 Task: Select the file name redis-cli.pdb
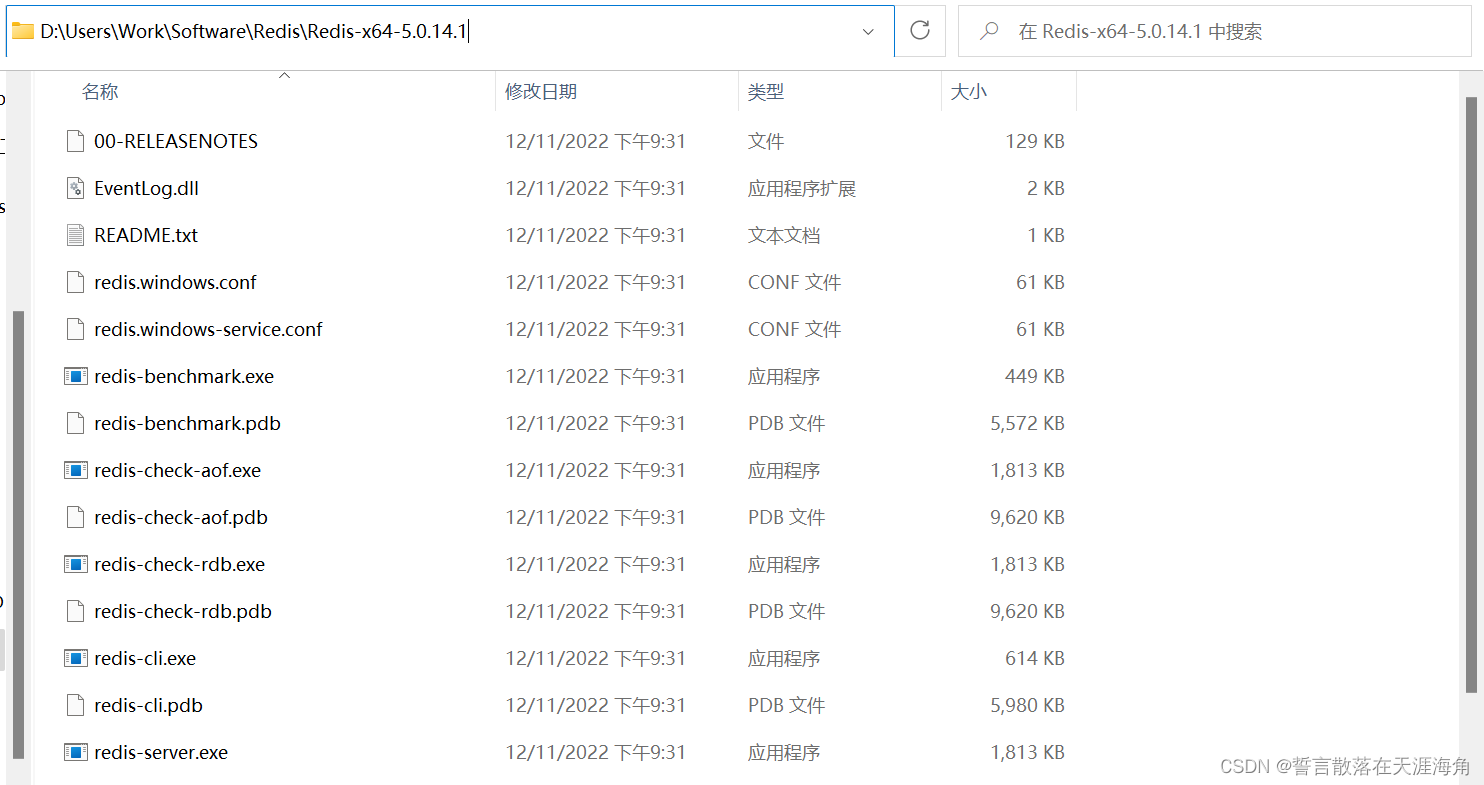pyautogui.click(x=148, y=705)
